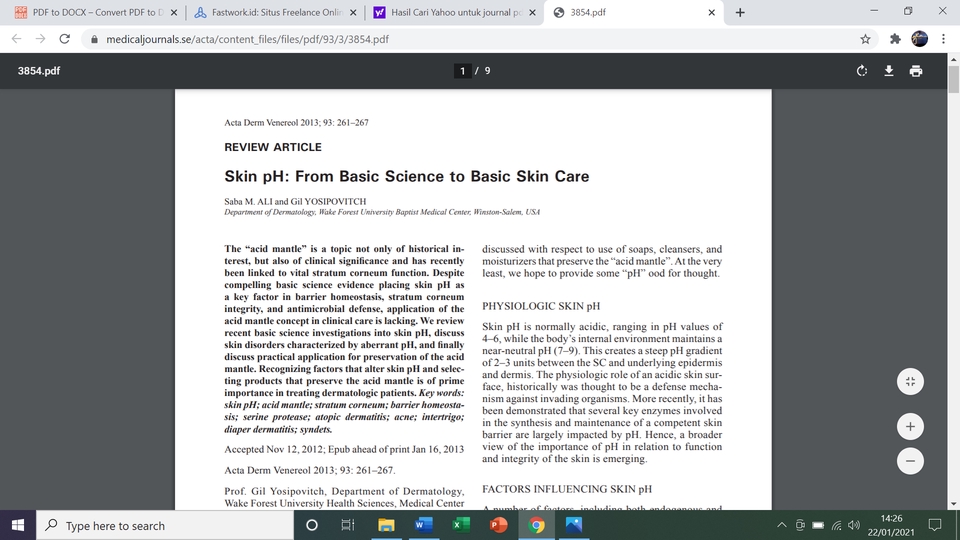Download the 3854.pdf file
This screenshot has width=960, height=540.
(x=888, y=71)
